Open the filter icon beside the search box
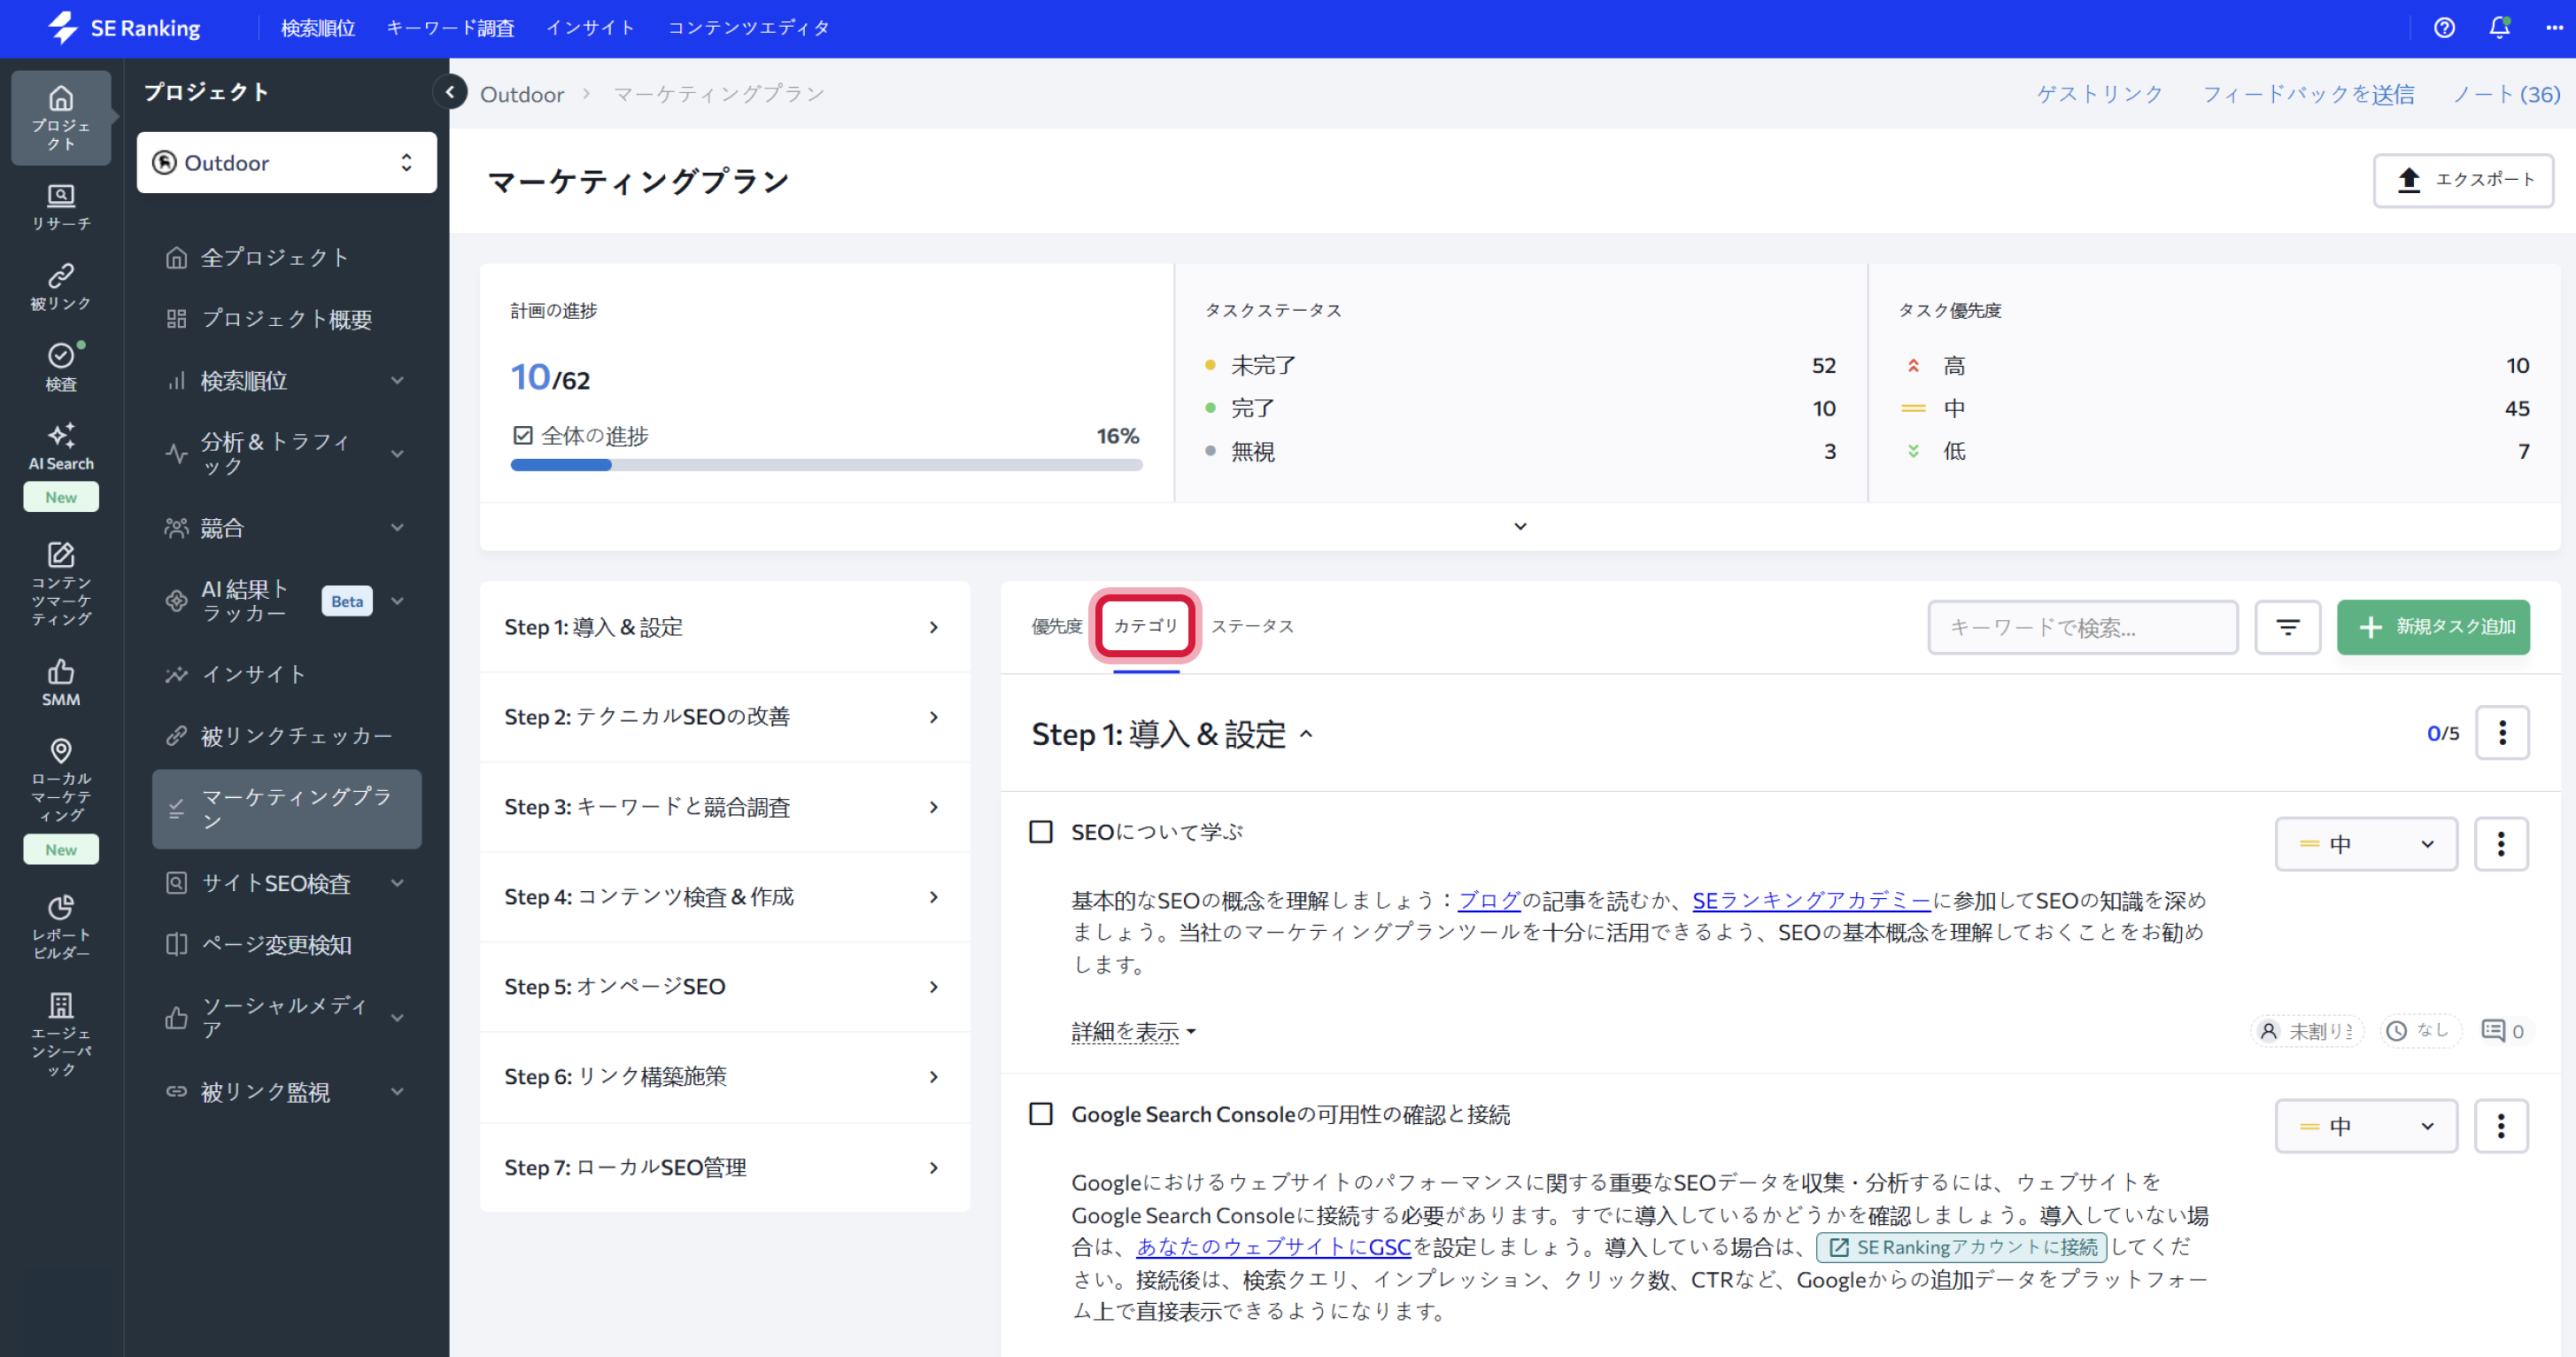Screen dimensions: 2576x1357 click(x=2288, y=627)
